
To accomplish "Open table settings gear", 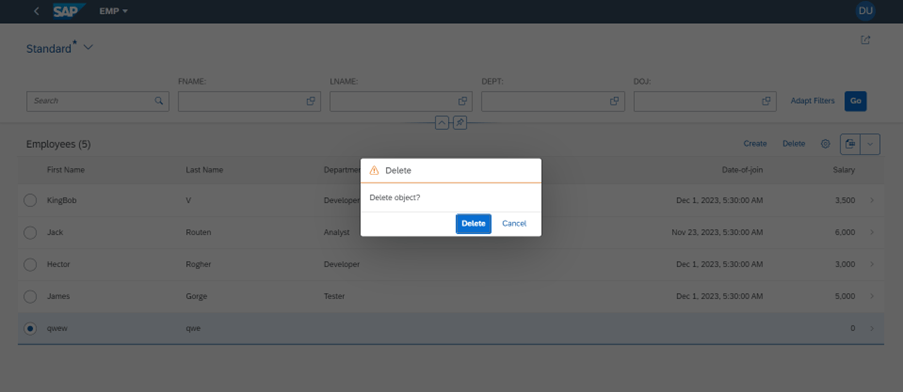I will pos(825,144).
